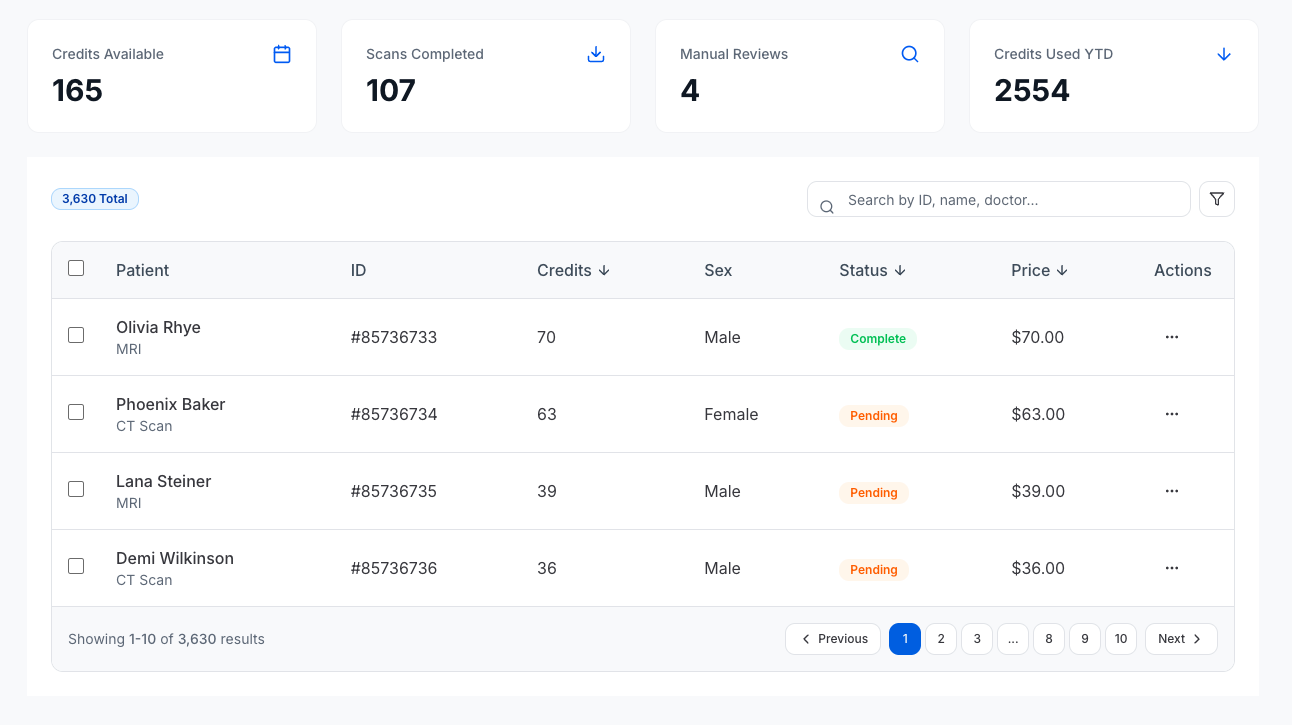Toggle the Status column sort arrow

[x=900, y=270]
